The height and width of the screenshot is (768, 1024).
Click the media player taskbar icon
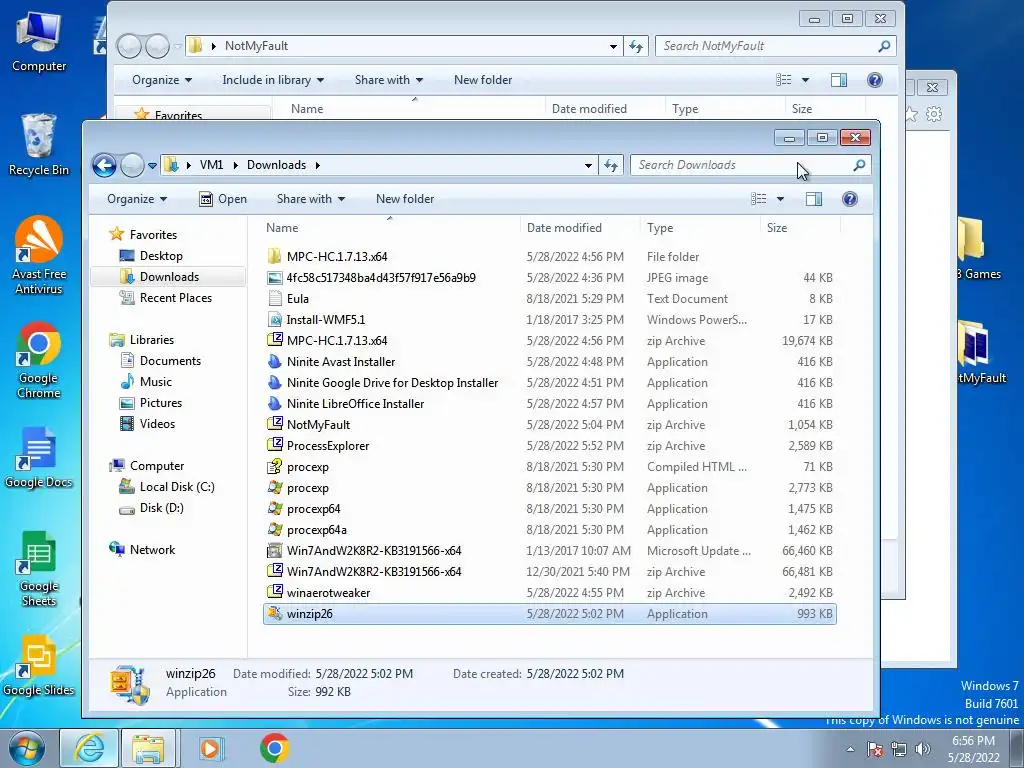[x=210, y=748]
